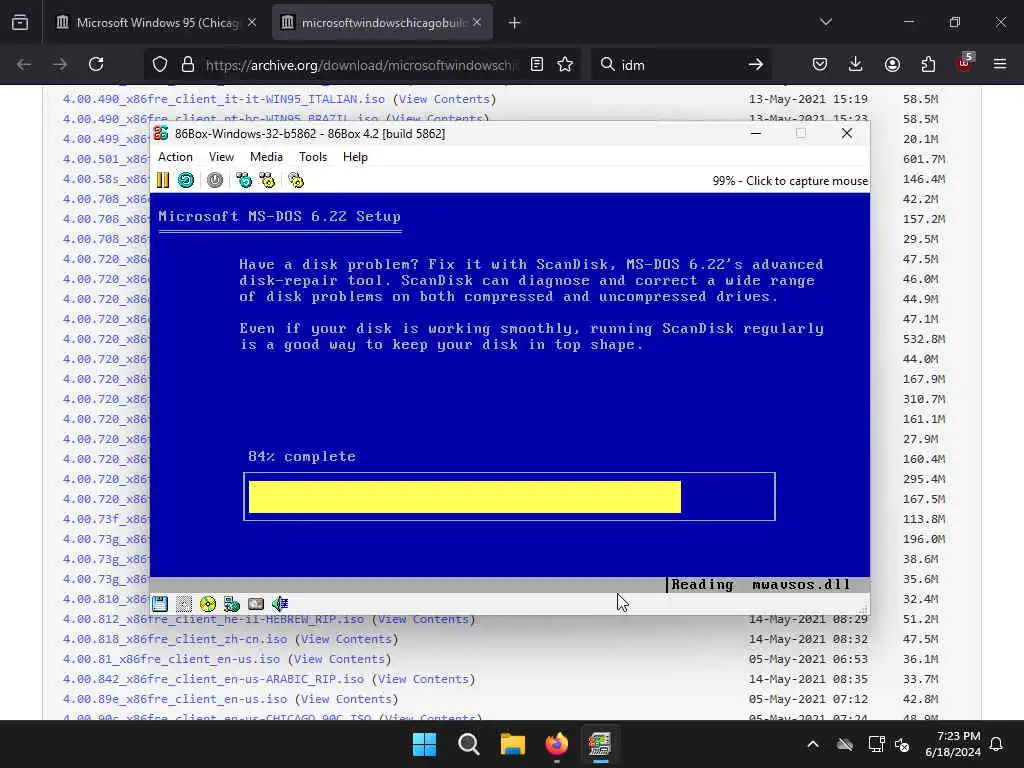Click the 86Box title bar logo icon
The width and height of the screenshot is (1024, 768).
[x=161, y=133]
